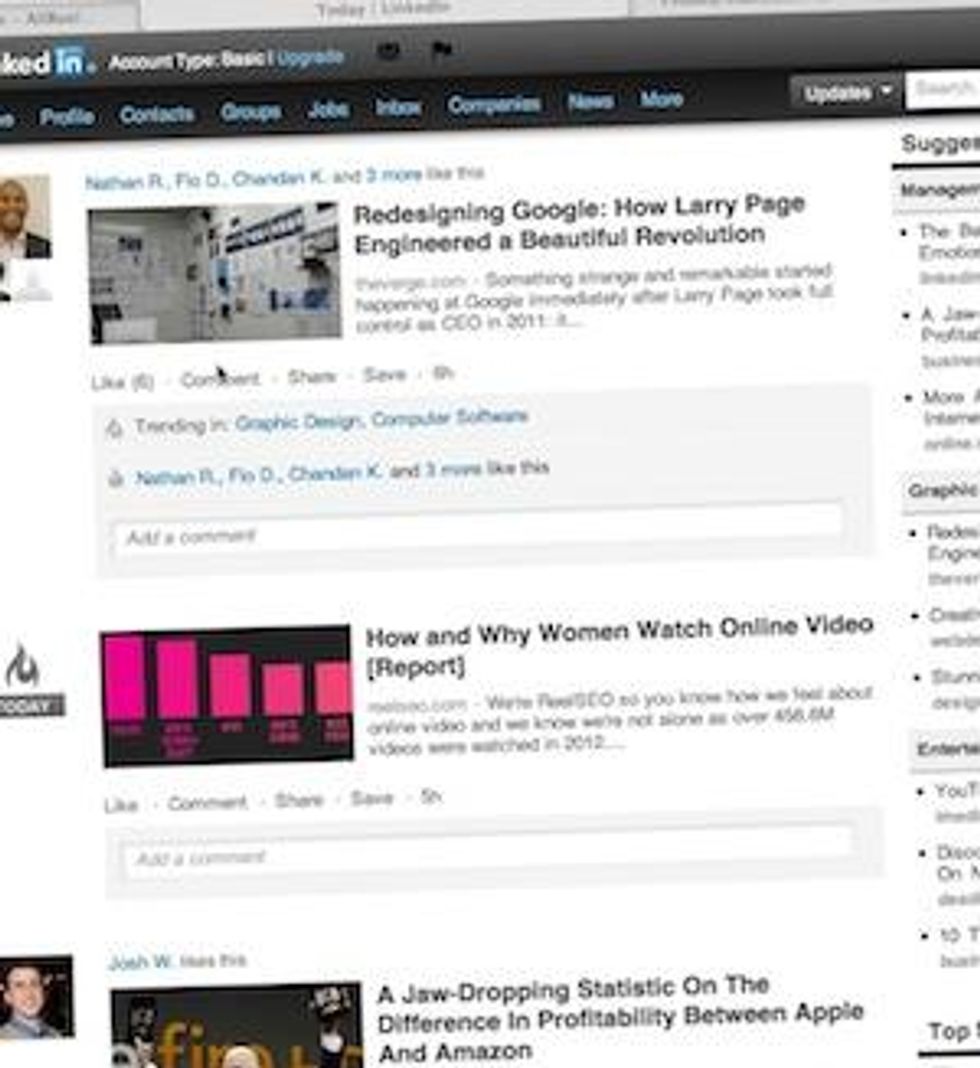Save the Redesigning Google post
Screen dimensions: 980x1068
[x=385, y=375]
